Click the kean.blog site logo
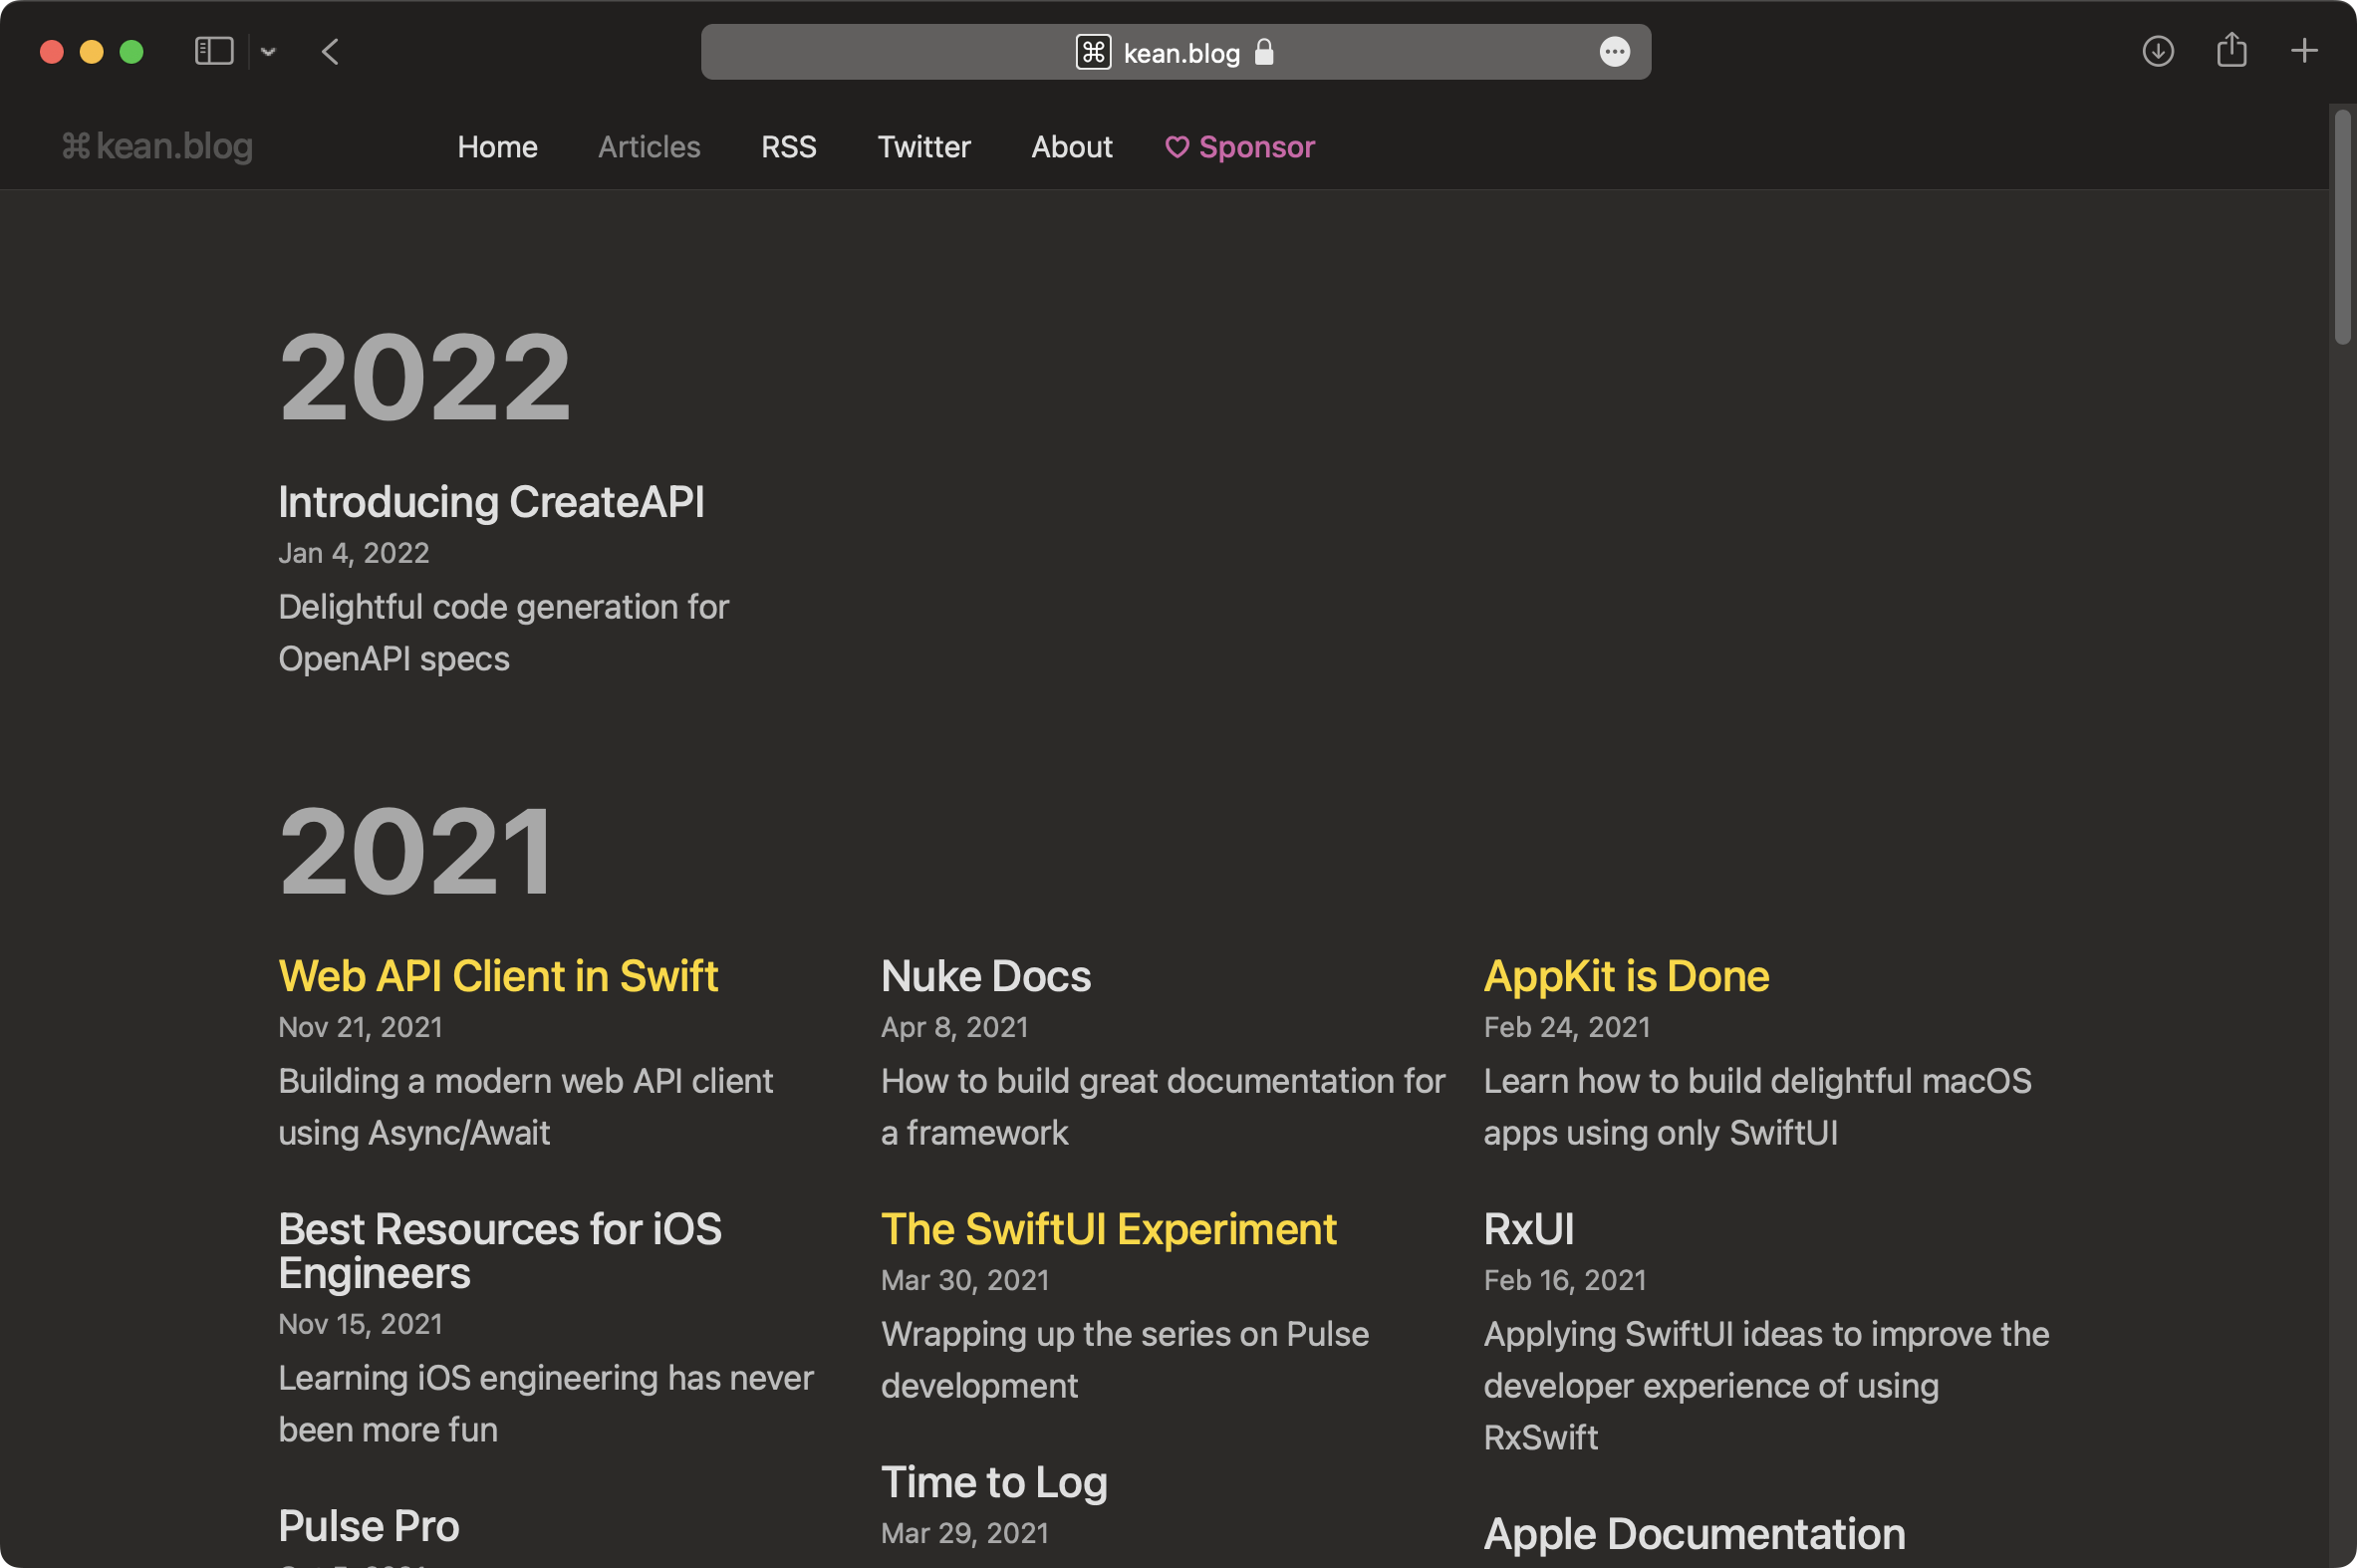 [x=157, y=146]
